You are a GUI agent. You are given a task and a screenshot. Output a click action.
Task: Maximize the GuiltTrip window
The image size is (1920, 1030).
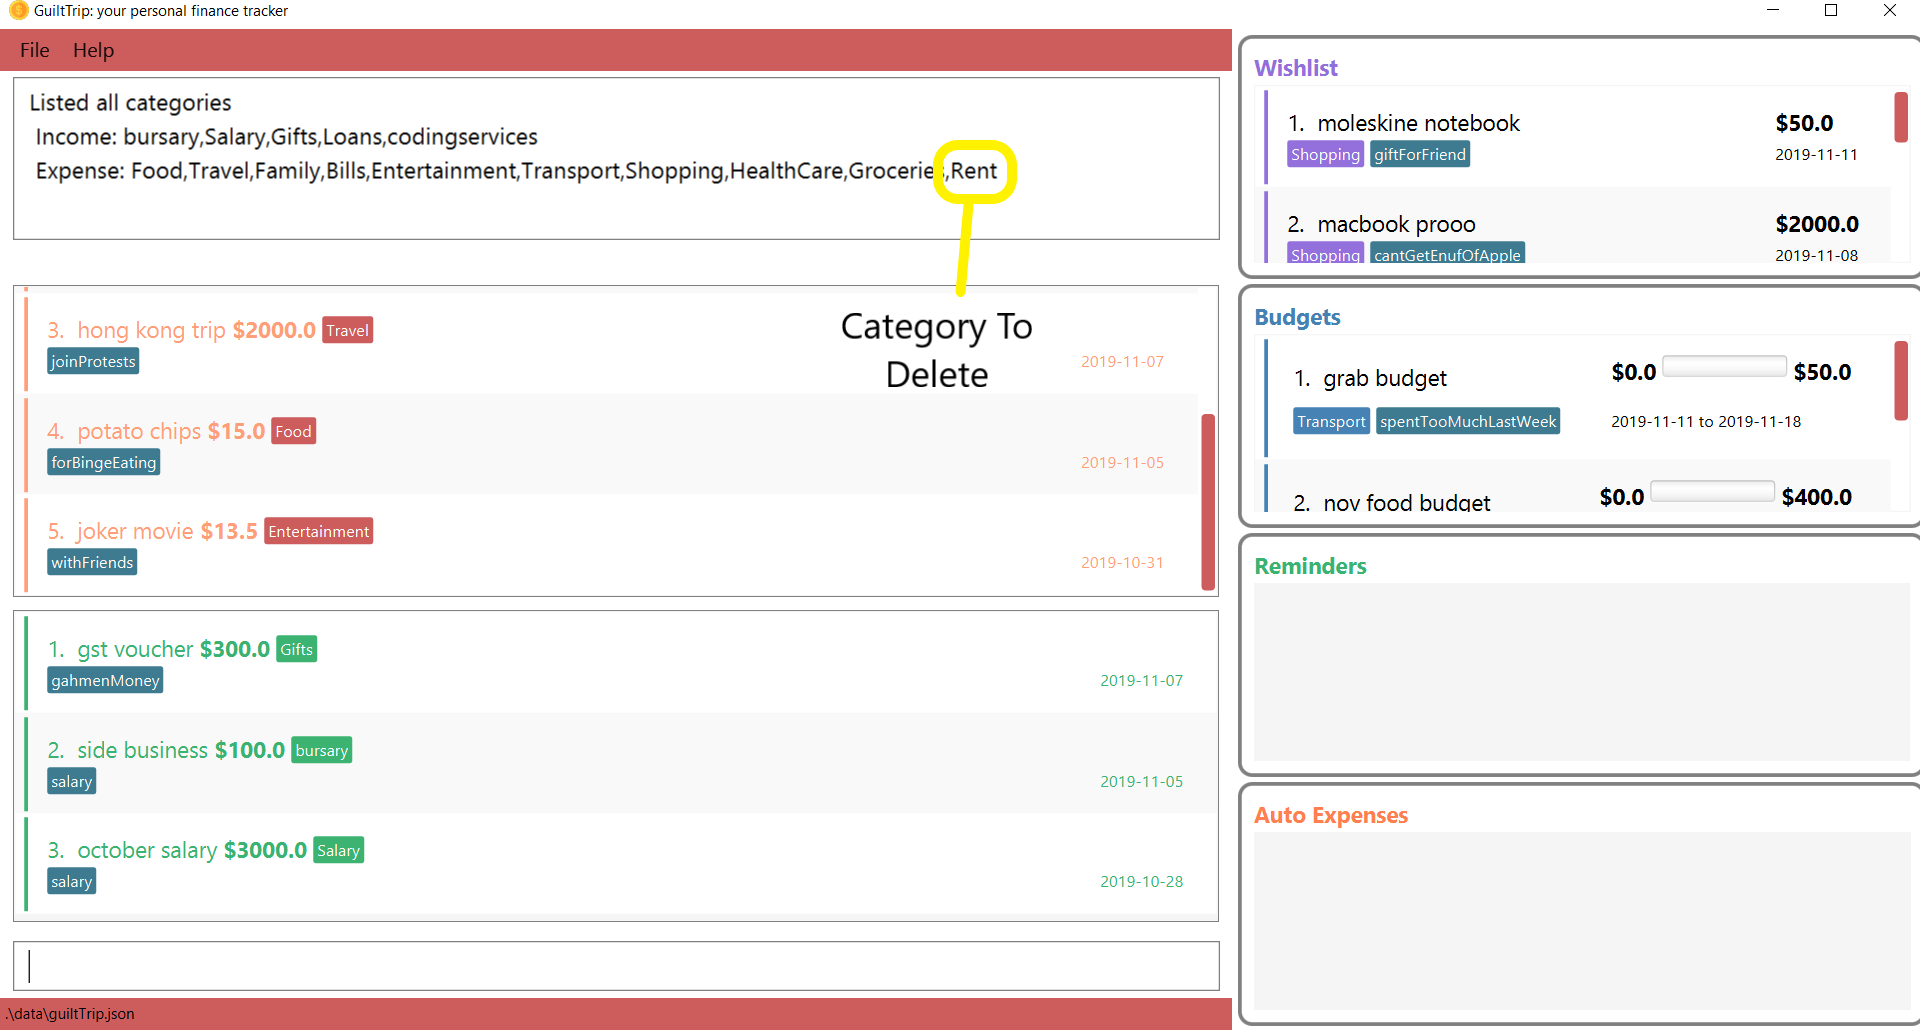pos(1831,11)
